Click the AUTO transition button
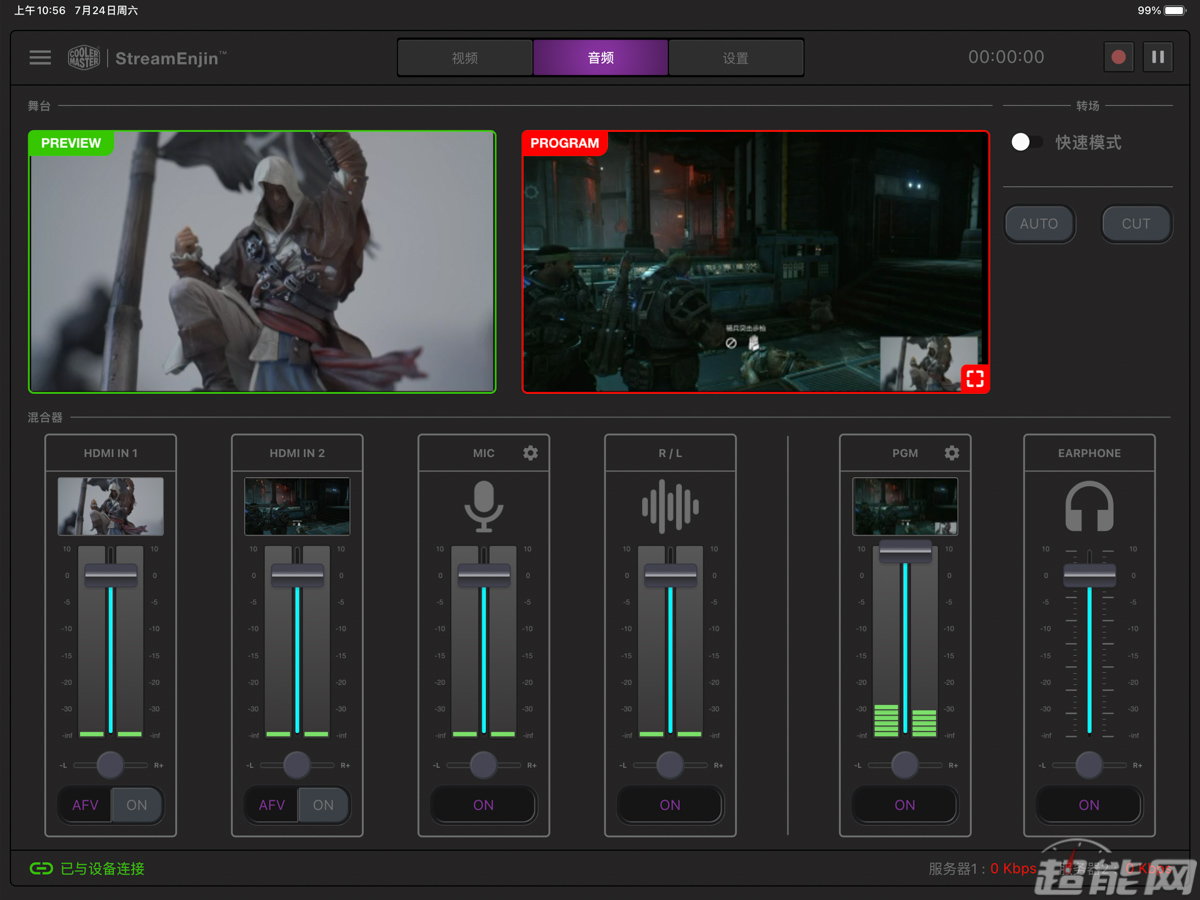The width and height of the screenshot is (1200, 900). [1039, 224]
